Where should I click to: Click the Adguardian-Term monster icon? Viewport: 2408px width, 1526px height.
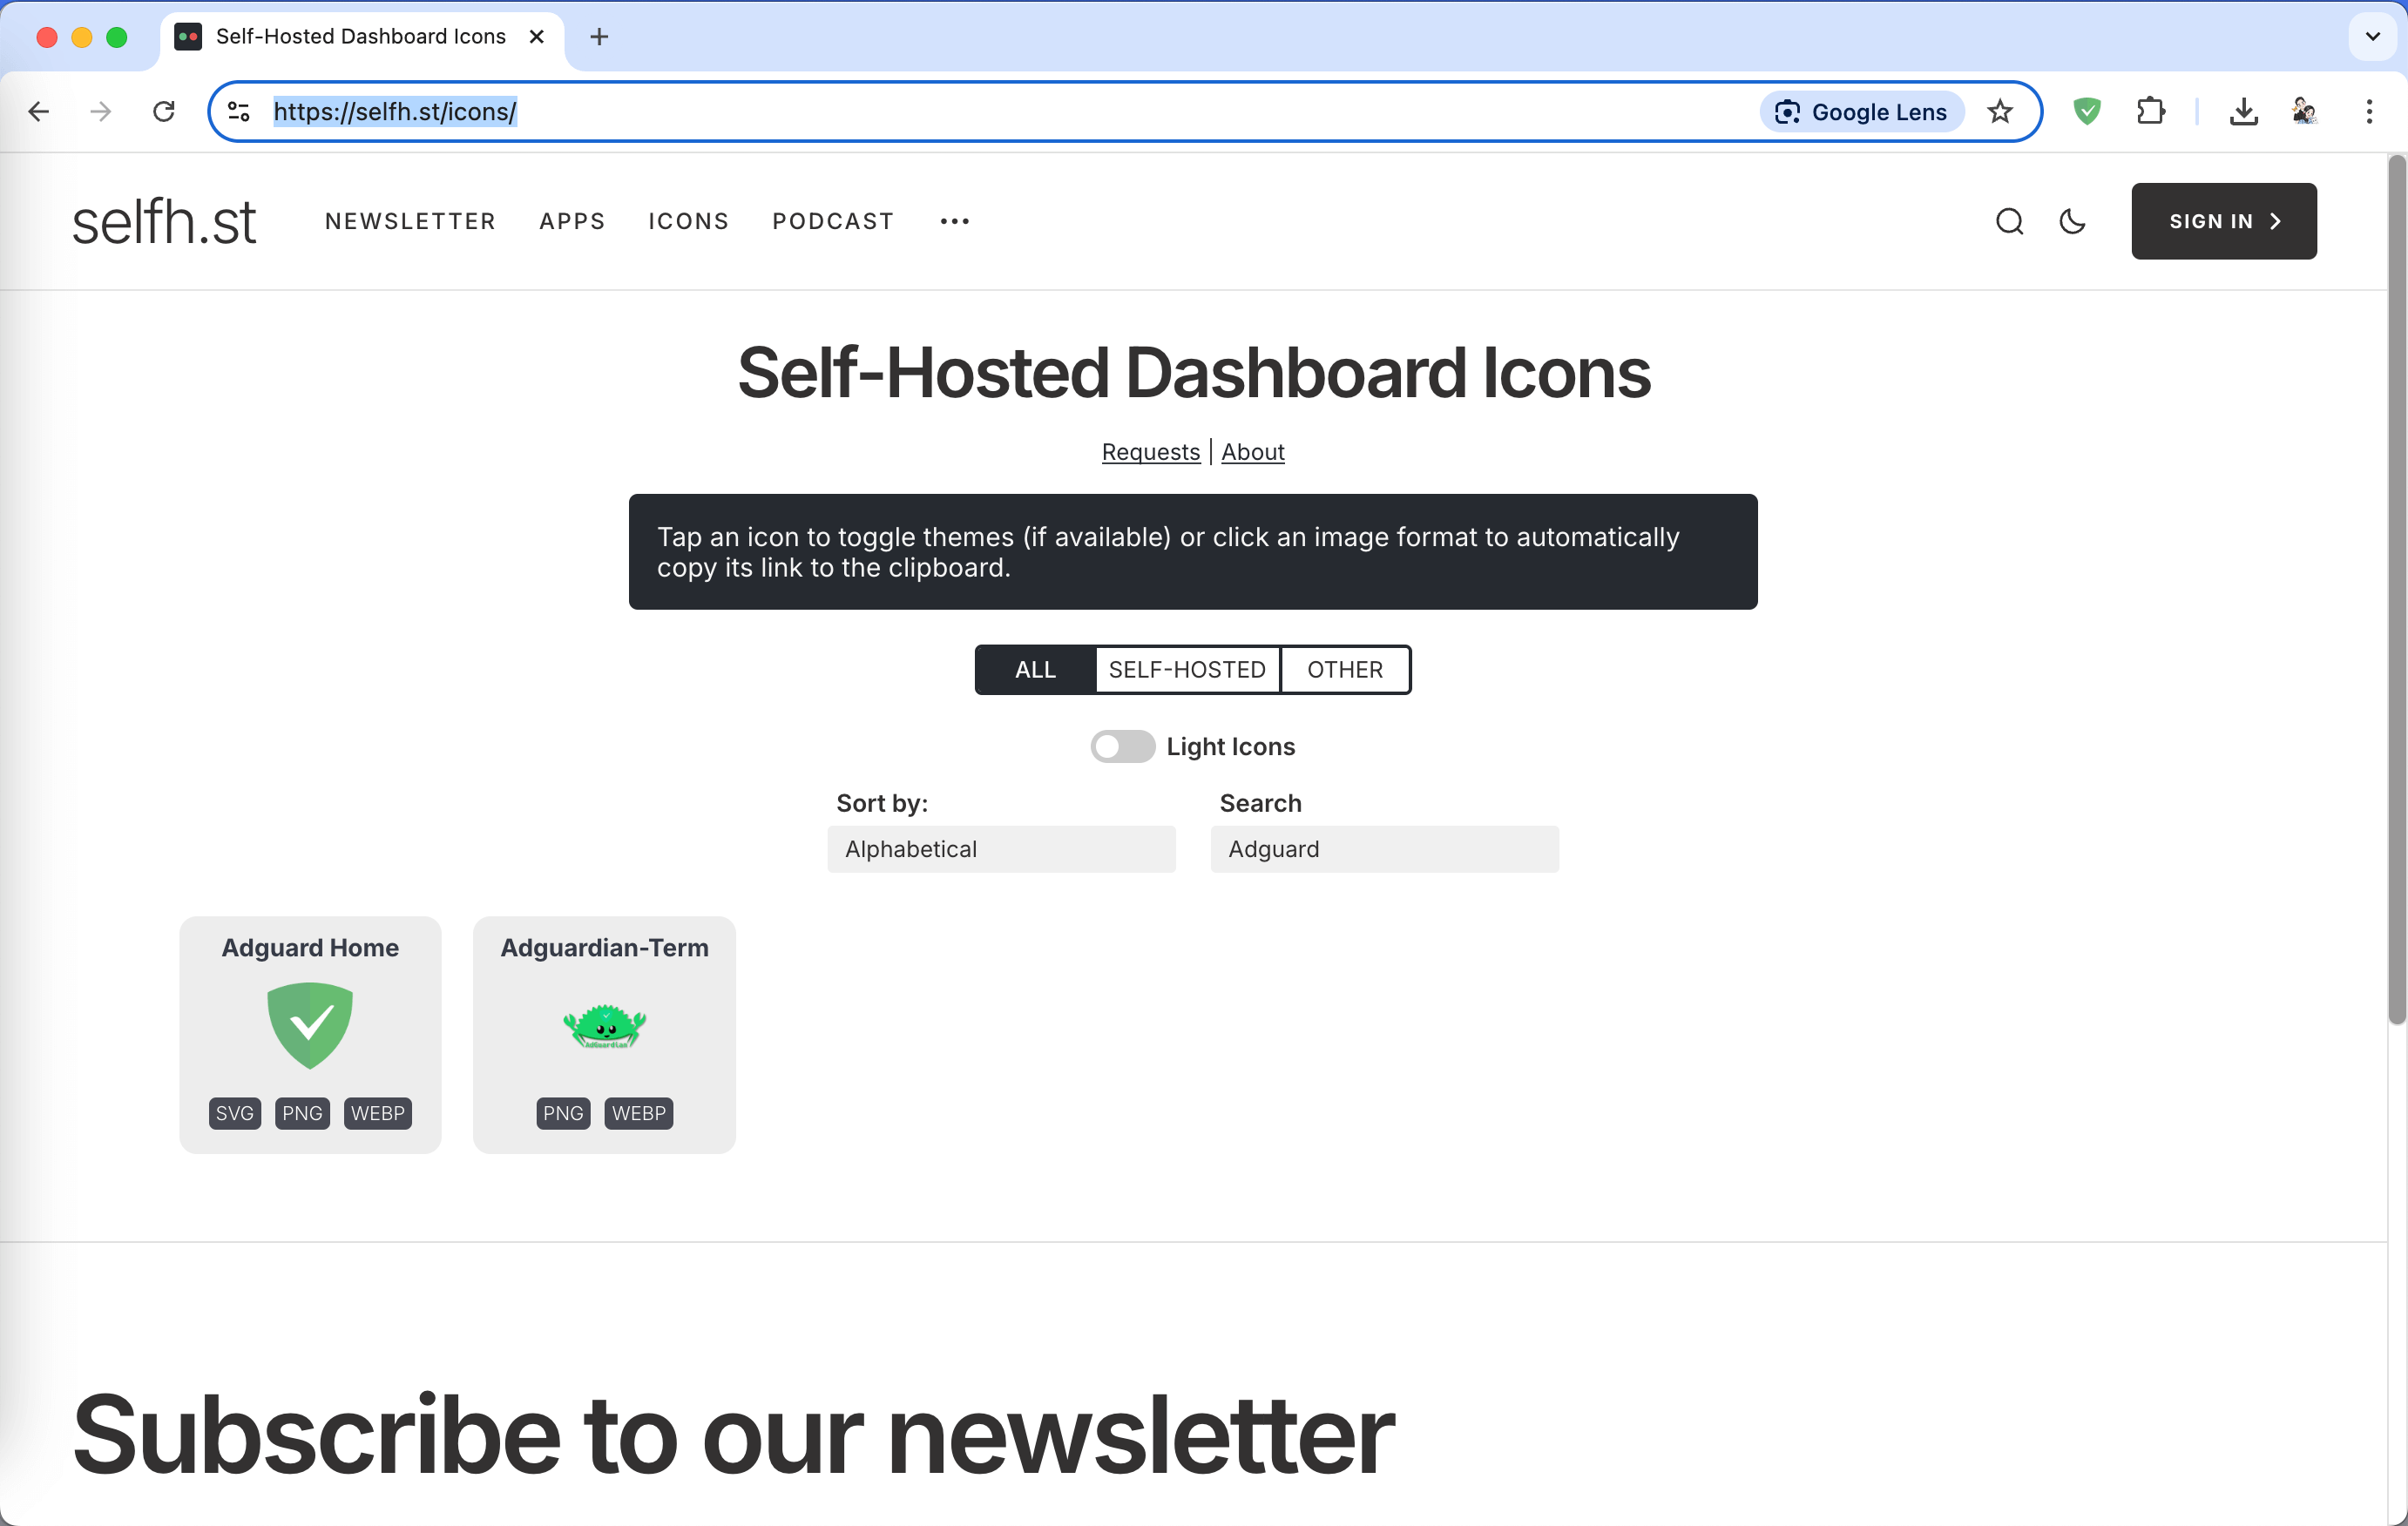[x=602, y=1023]
